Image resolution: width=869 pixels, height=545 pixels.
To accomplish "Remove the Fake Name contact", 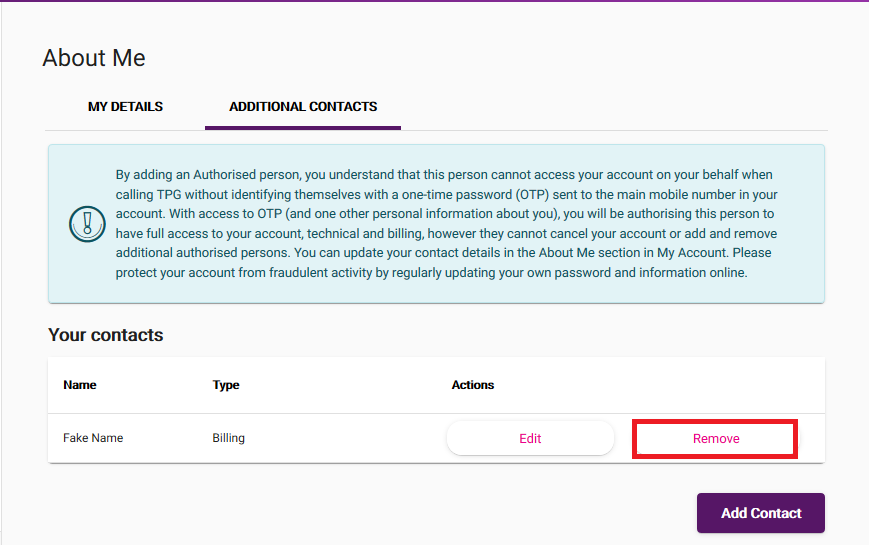I will (716, 439).
